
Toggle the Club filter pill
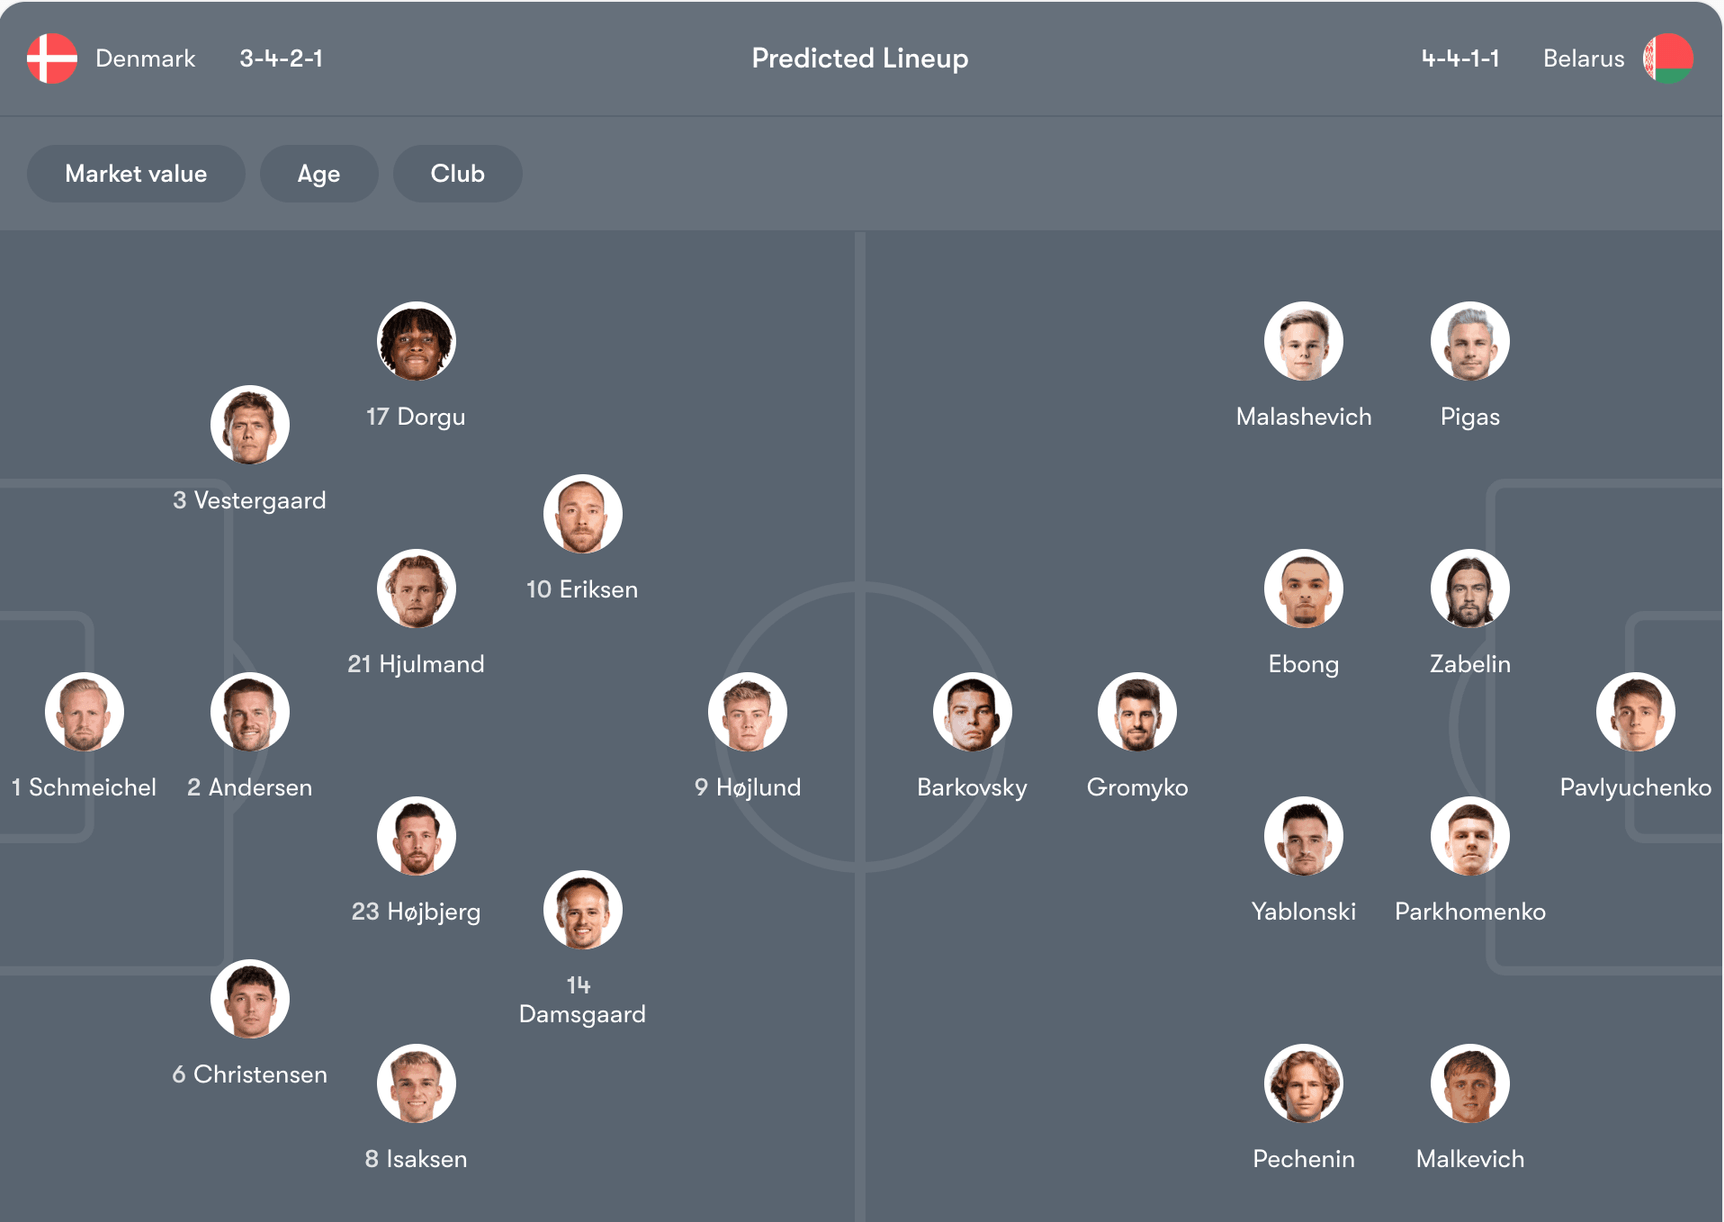(457, 174)
